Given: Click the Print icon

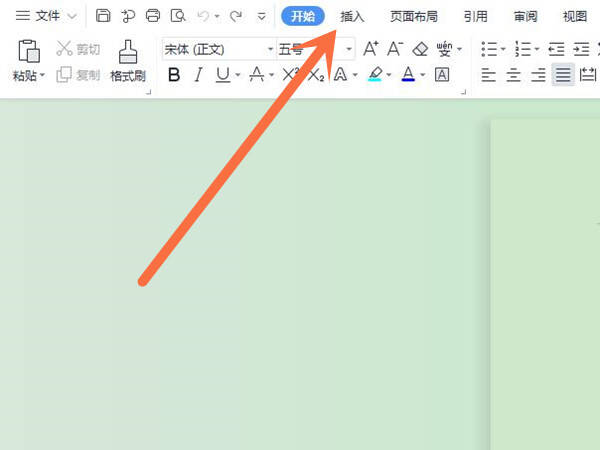Looking at the screenshot, I should [153, 16].
